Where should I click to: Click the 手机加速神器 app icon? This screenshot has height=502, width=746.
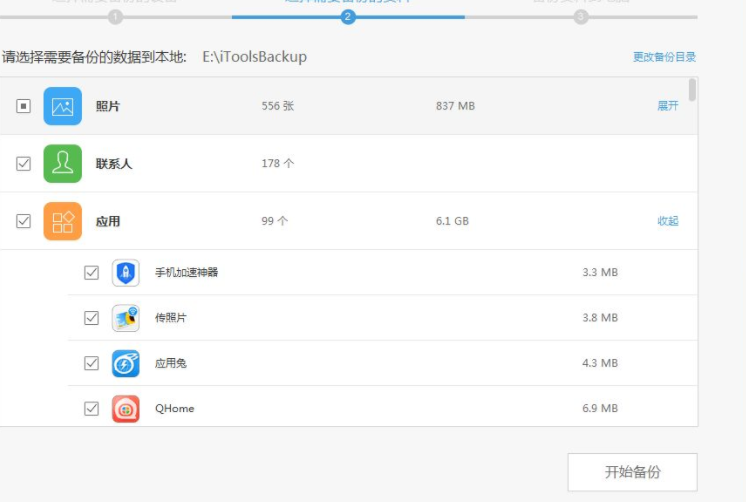(x=126, y=272)
